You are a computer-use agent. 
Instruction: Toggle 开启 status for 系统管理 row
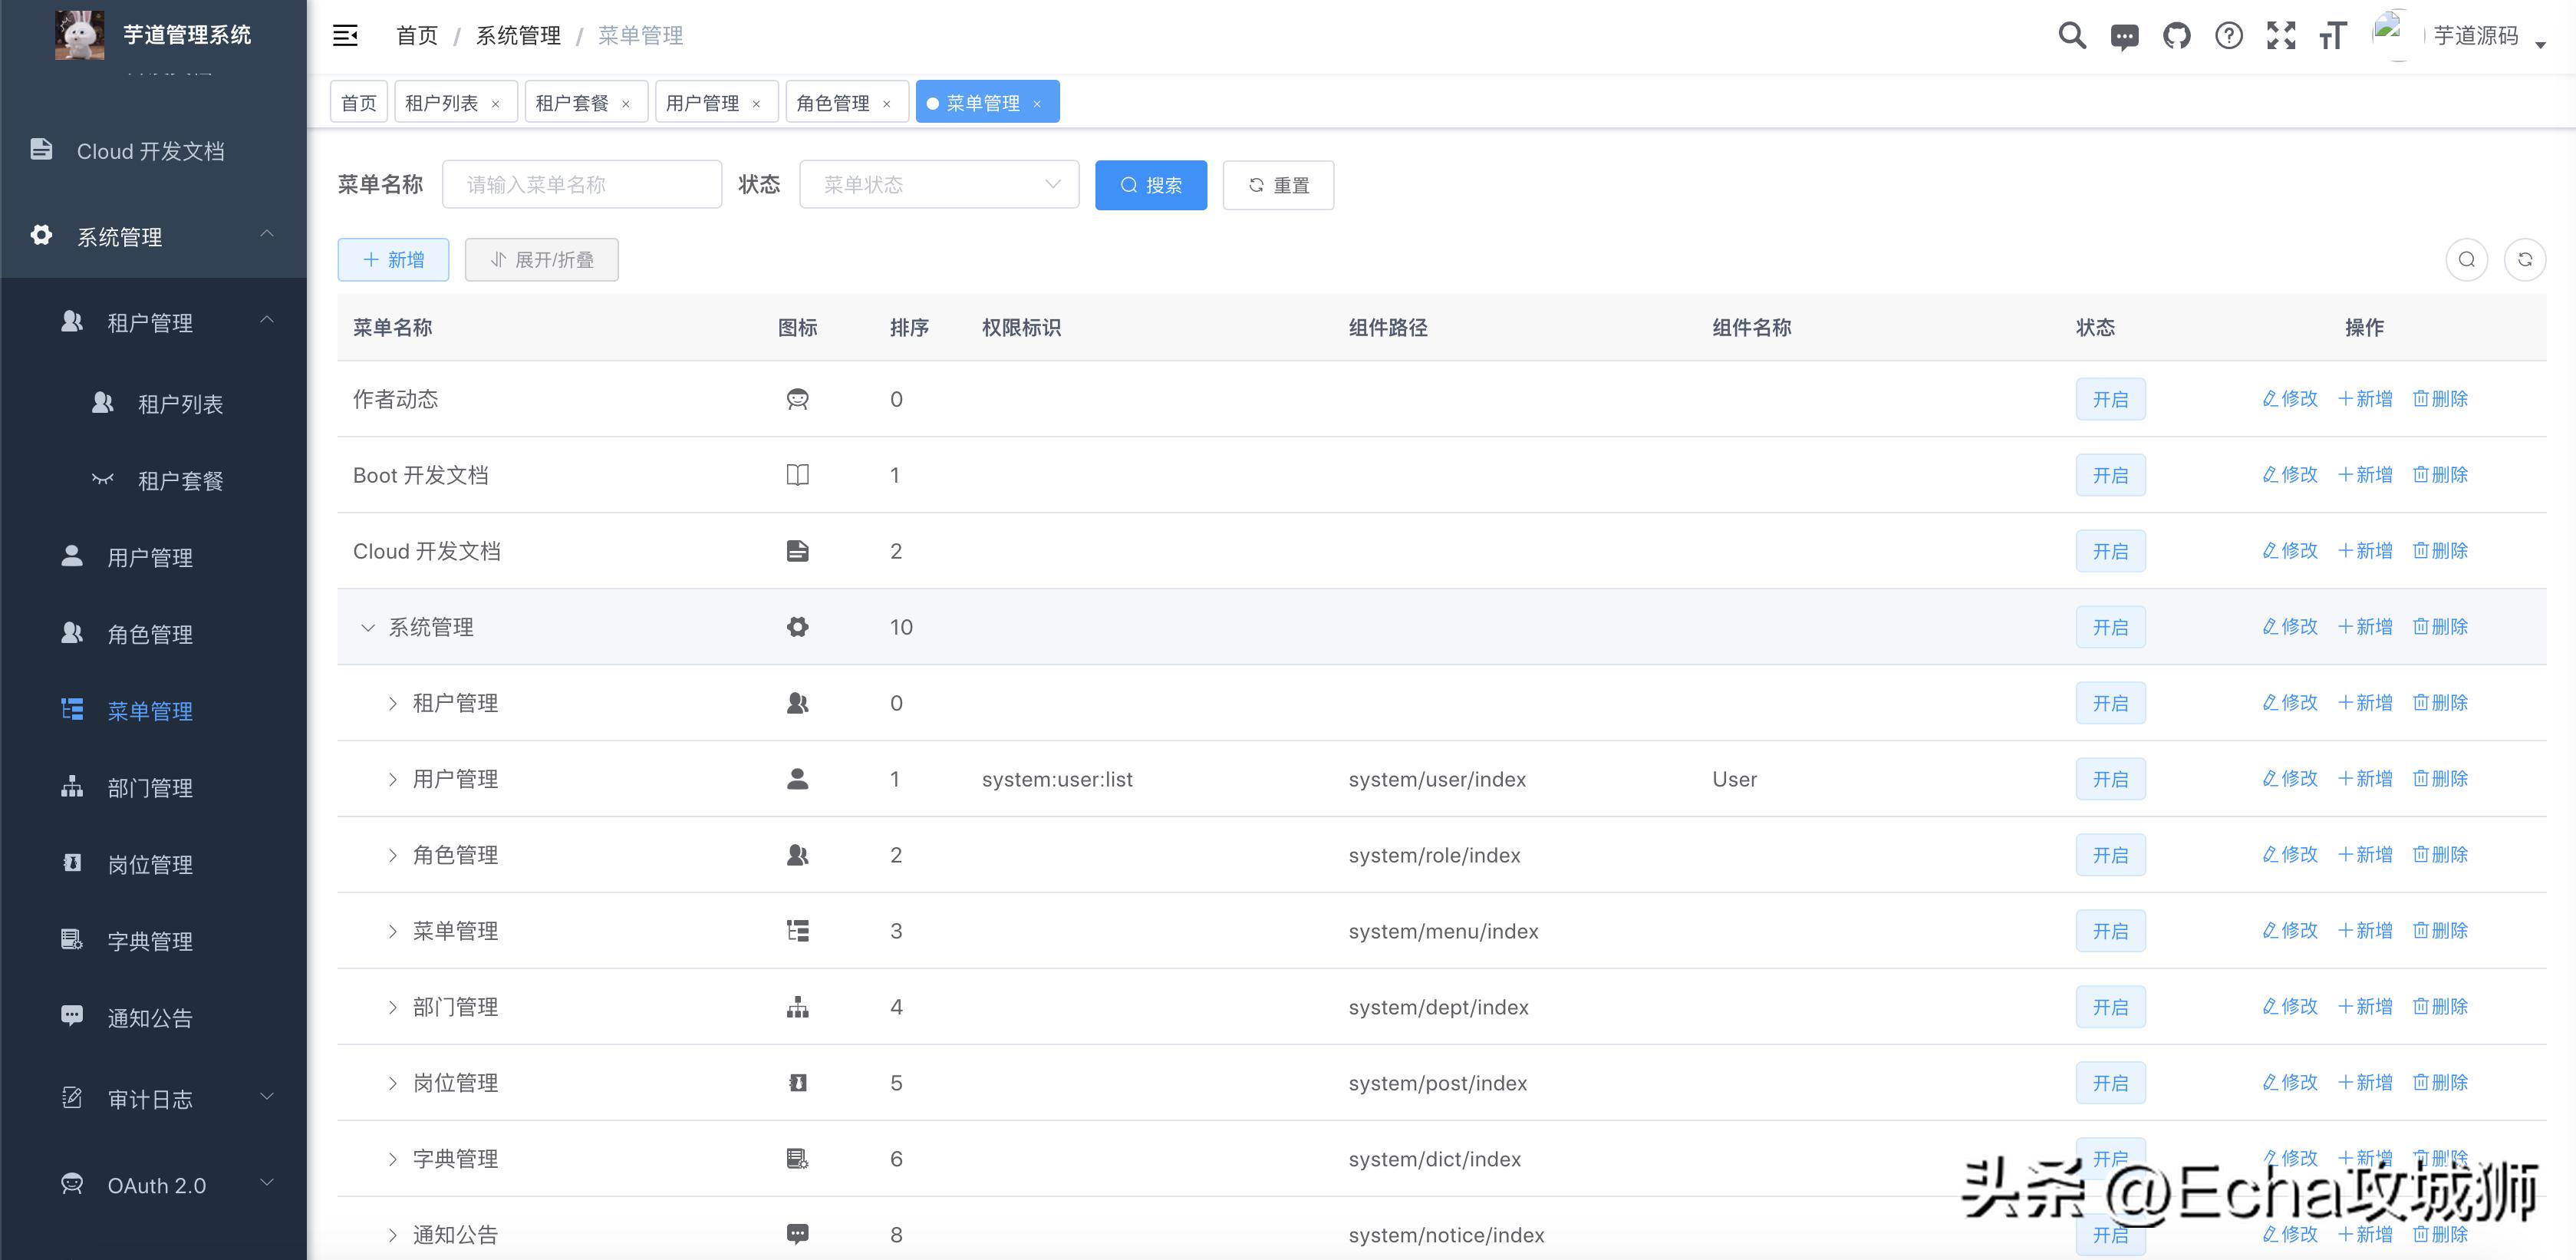pos(2110,627)
